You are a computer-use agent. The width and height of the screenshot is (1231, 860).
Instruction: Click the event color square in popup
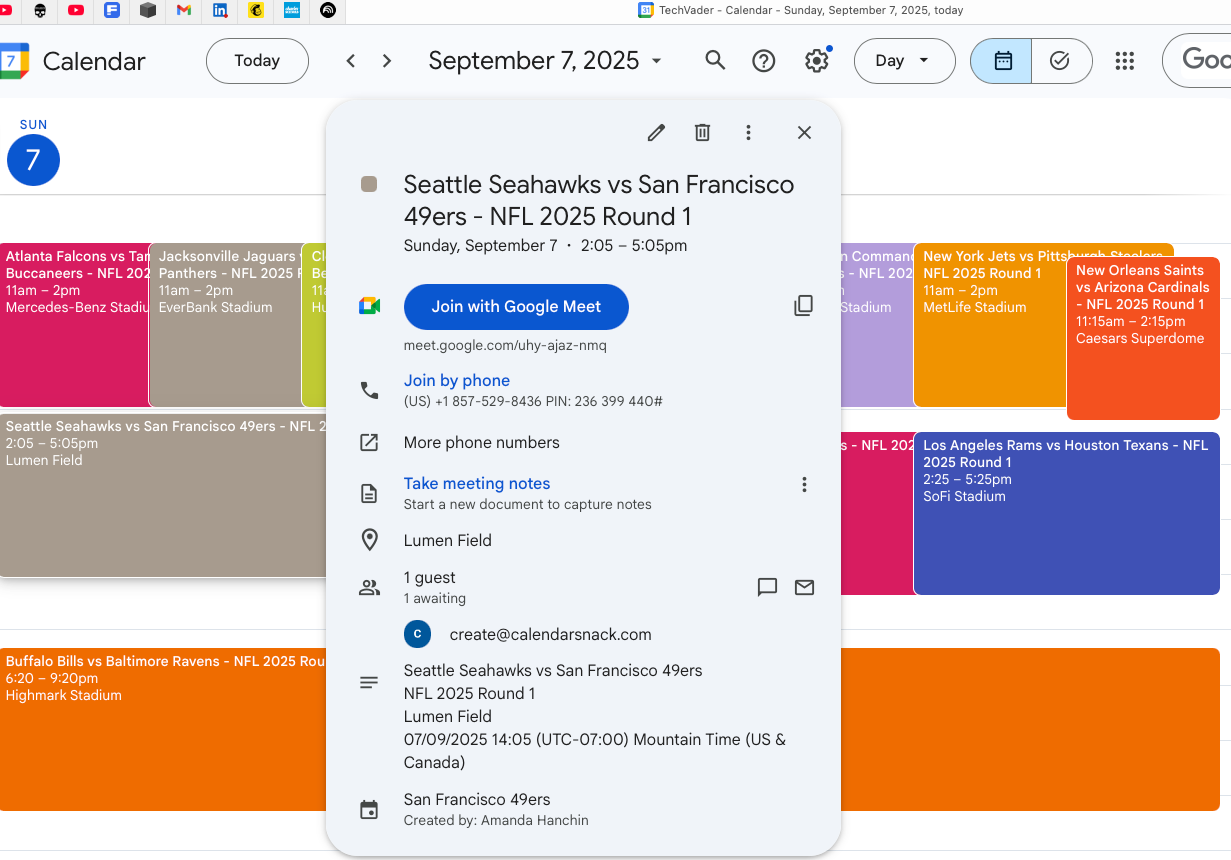[369, 184]
